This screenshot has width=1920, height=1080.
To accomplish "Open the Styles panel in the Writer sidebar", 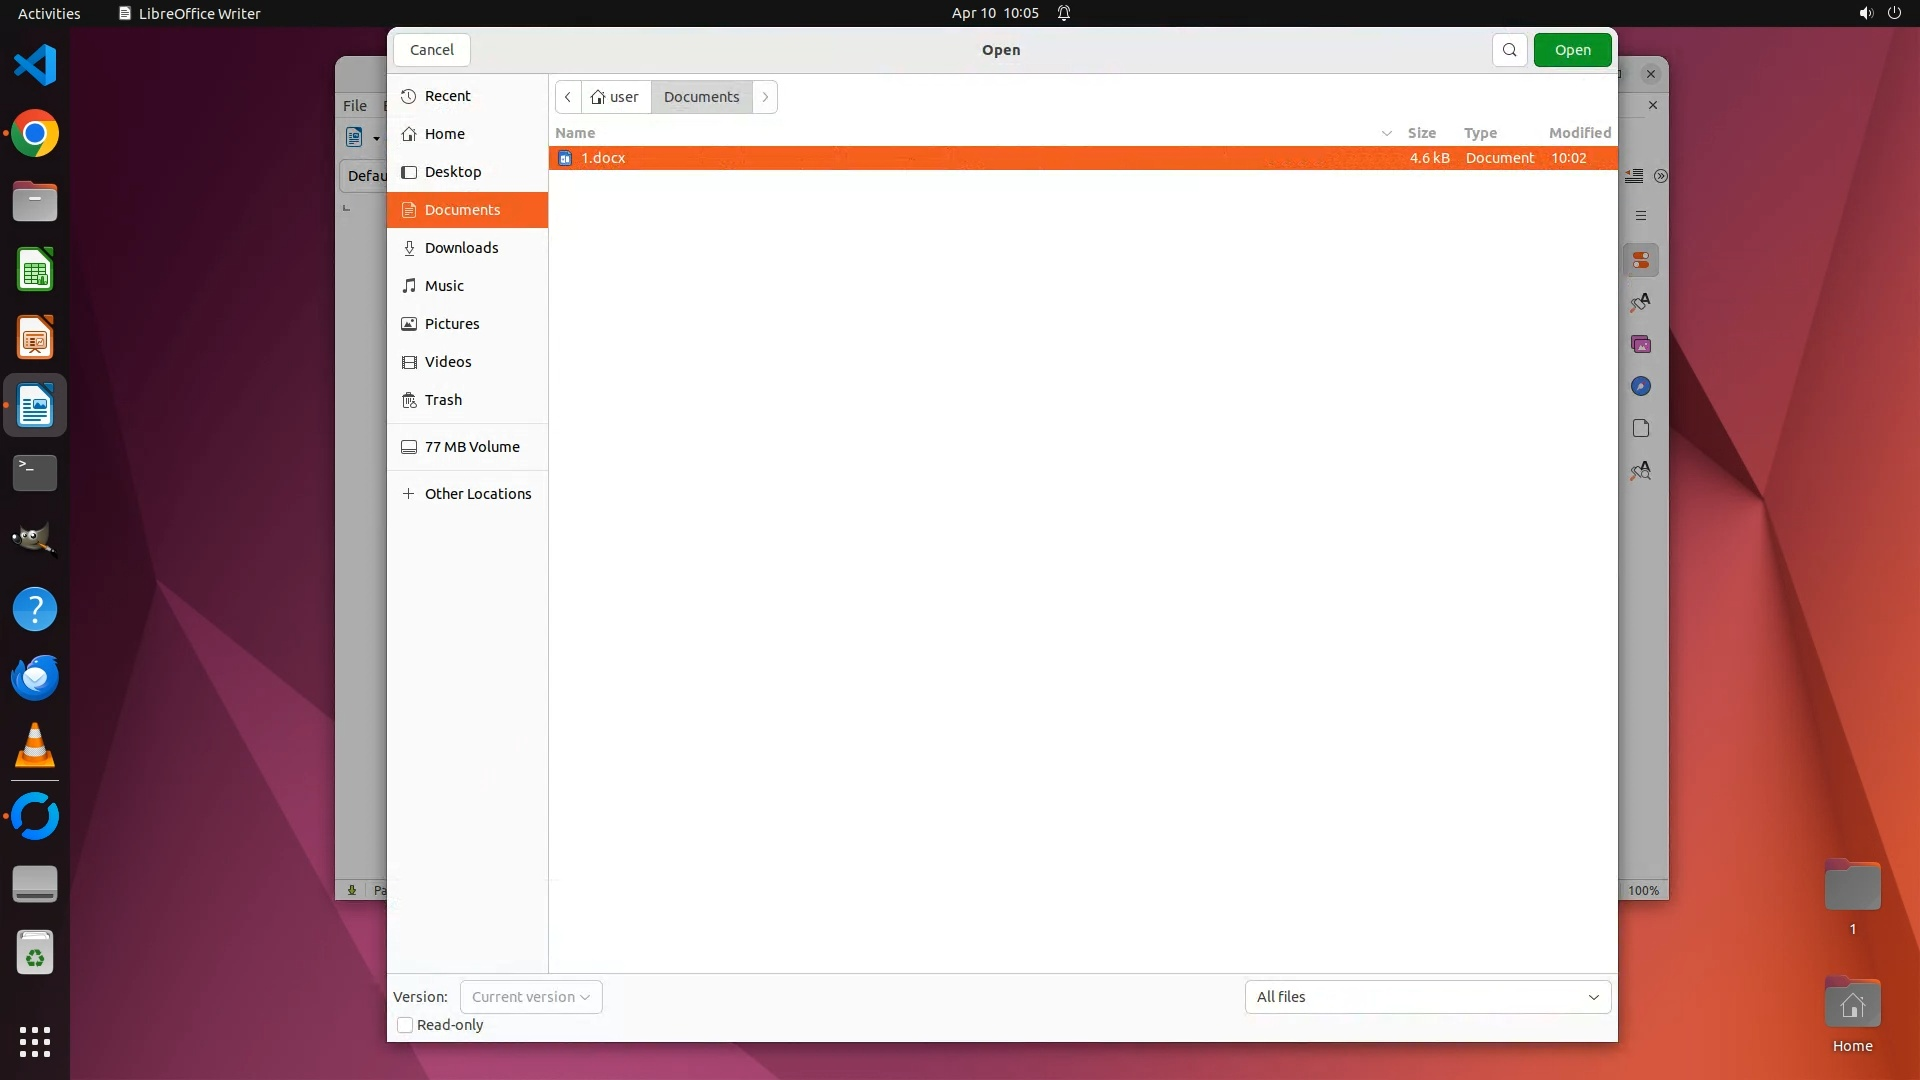I will [1640, 302].
